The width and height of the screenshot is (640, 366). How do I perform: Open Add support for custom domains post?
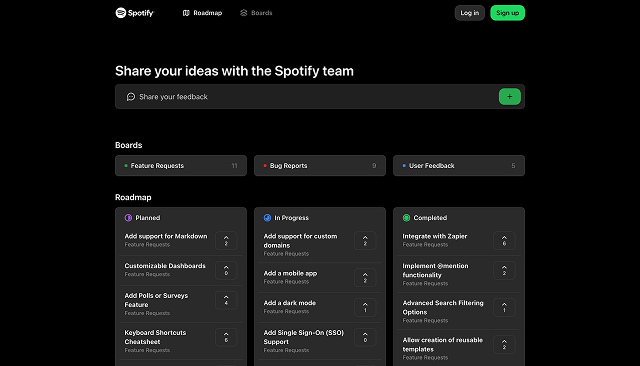click(x=300, y=241)
